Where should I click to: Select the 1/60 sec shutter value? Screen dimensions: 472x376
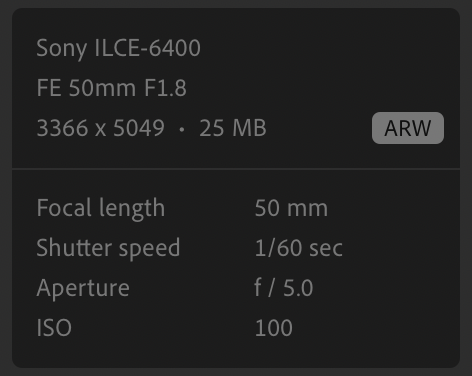pos(299,248)
